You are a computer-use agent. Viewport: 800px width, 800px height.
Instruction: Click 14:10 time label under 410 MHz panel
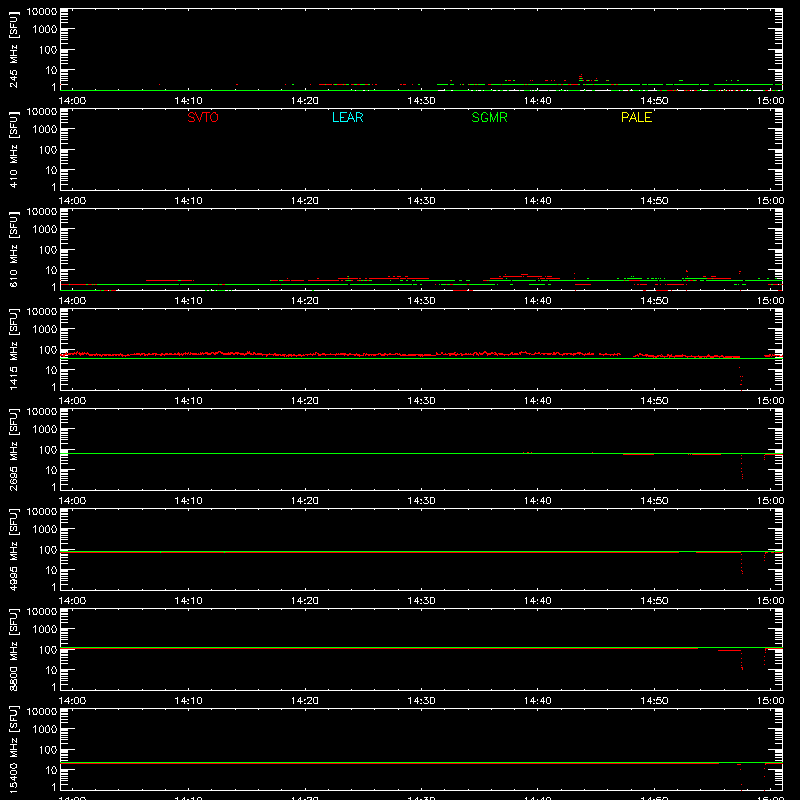tap(189, 201)
